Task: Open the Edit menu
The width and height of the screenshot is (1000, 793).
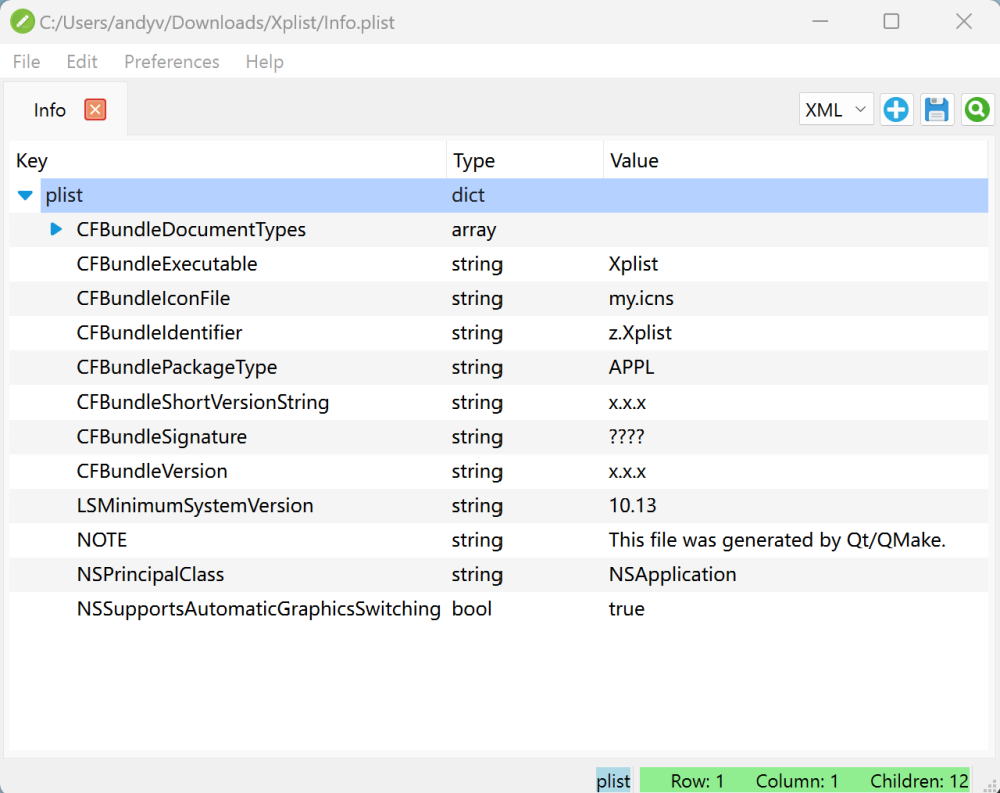Action: click(x=82, y=62)
